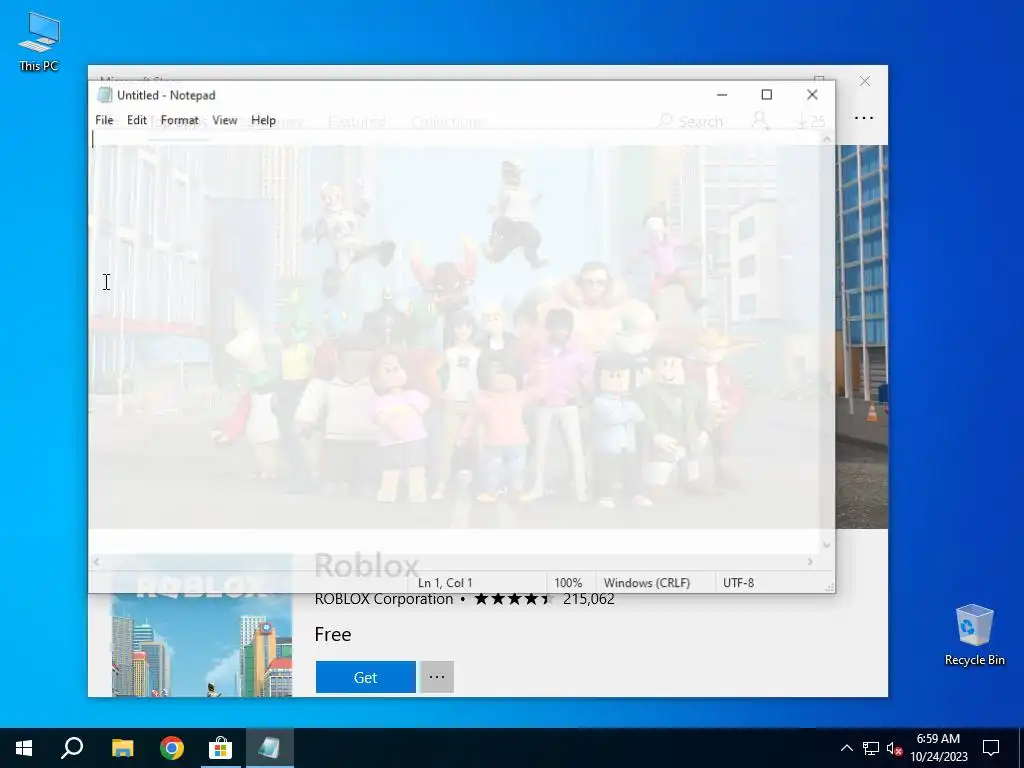Open the Help menu in Notepad
Viewport: 1024px width, 768px height.
[x=263, y=120]
